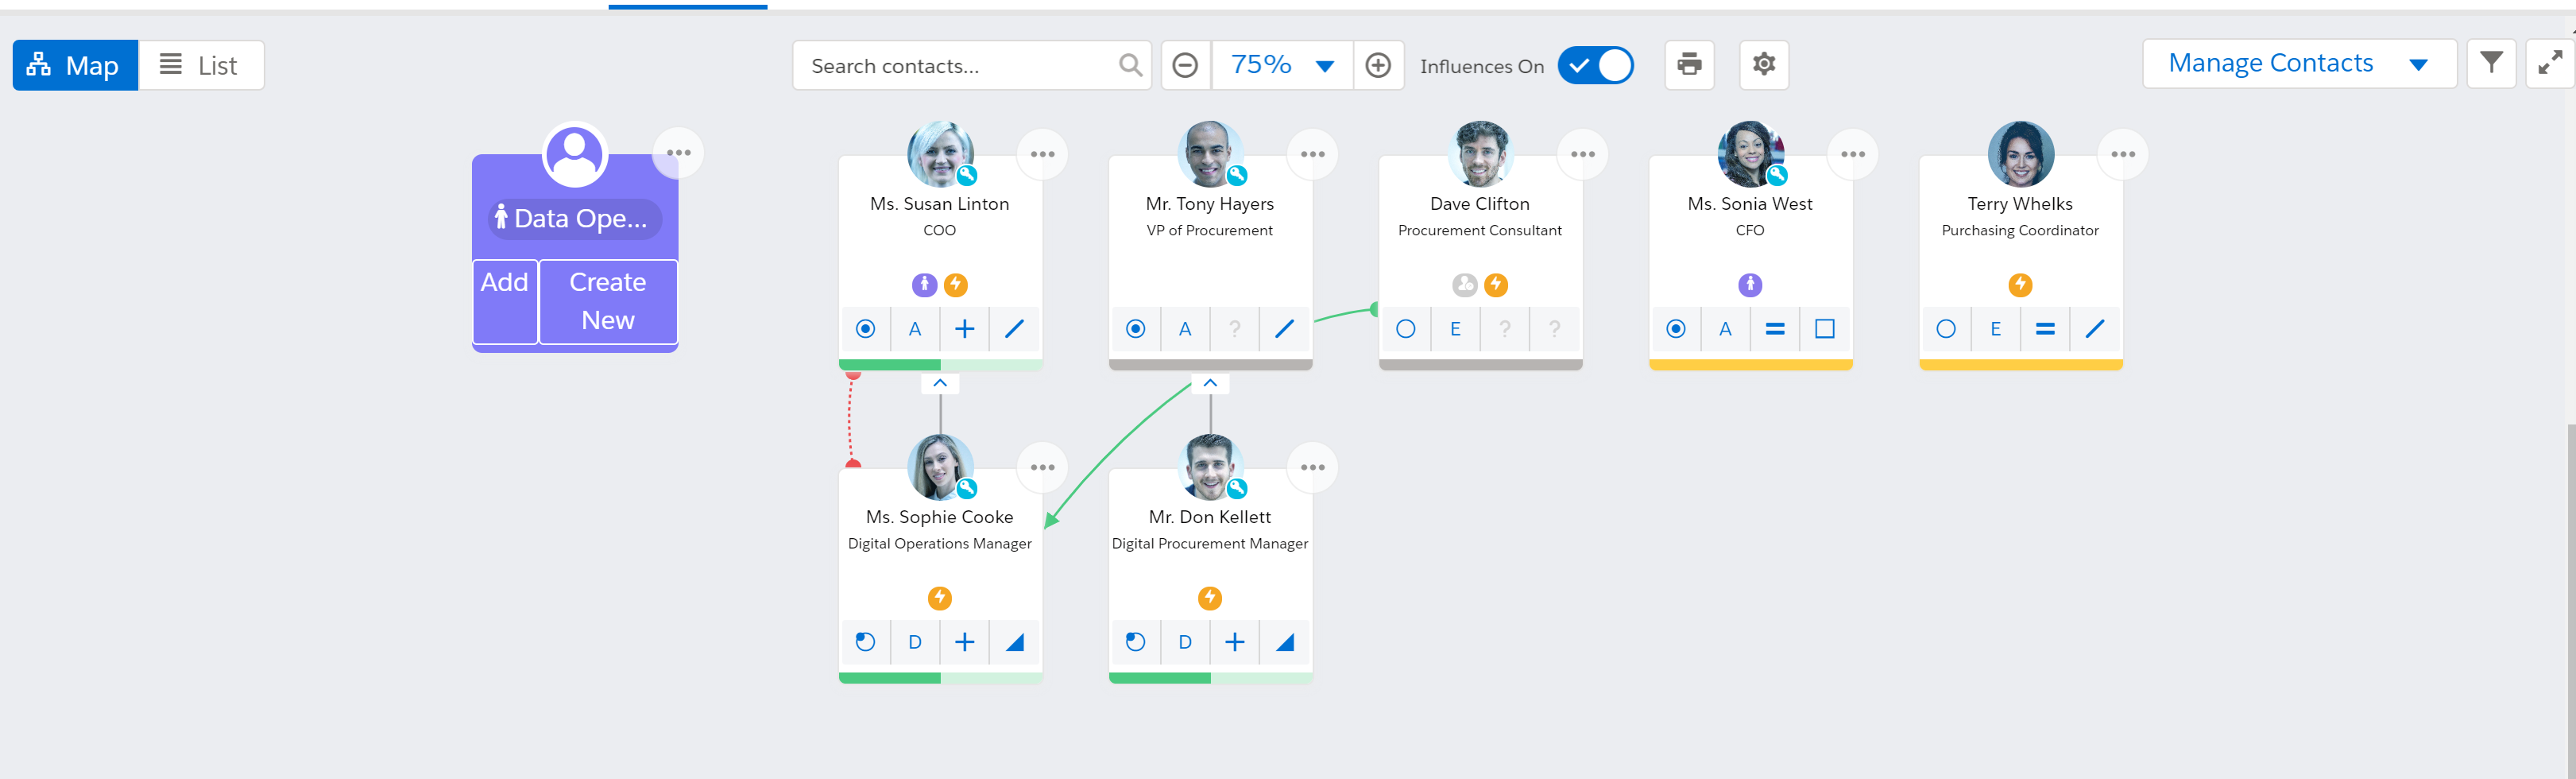This screenshot has height=779, width=2576.
Task: Open Manage Contacts dropdown
Action: point(2299,64)
